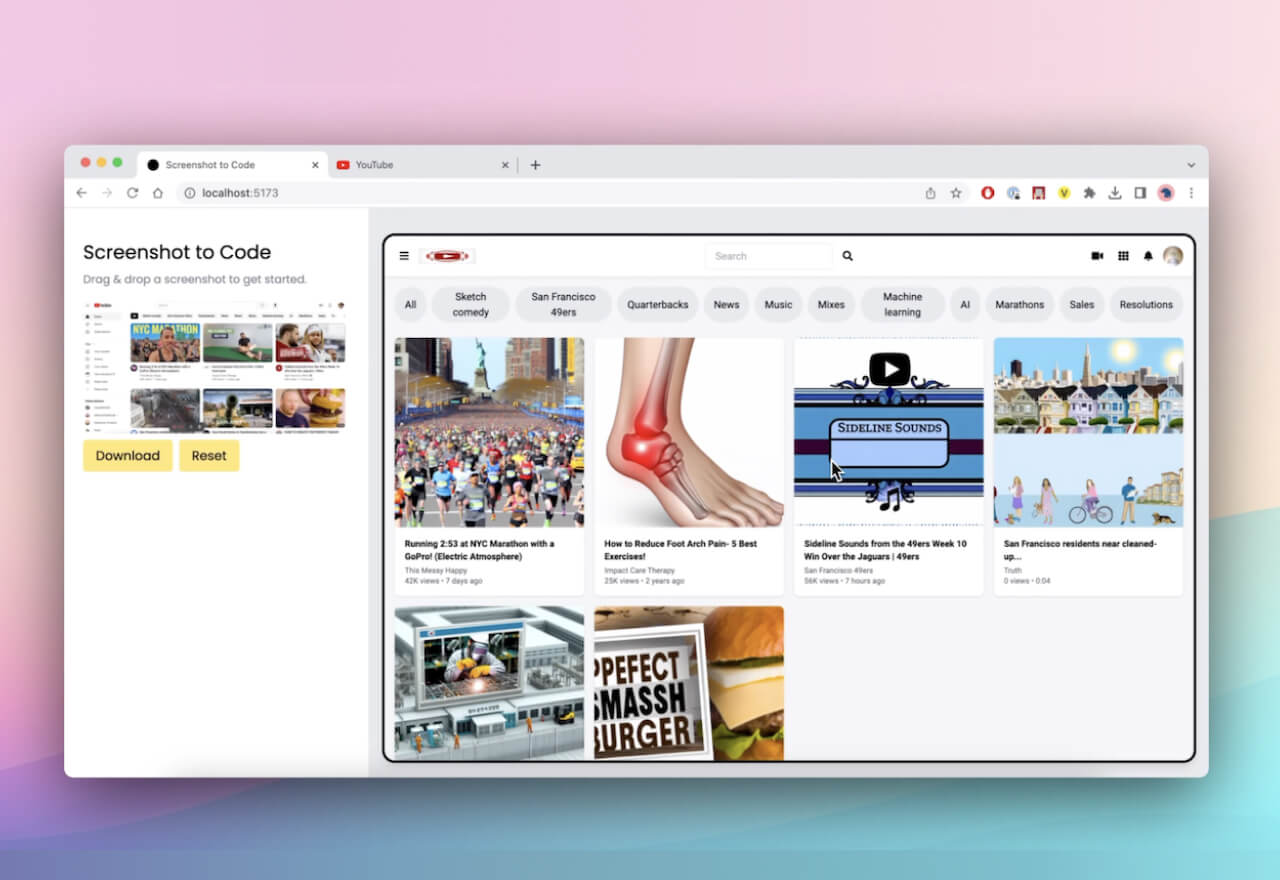Bookmark page with the star icon

pyautogui.click(x=956, y=193)
